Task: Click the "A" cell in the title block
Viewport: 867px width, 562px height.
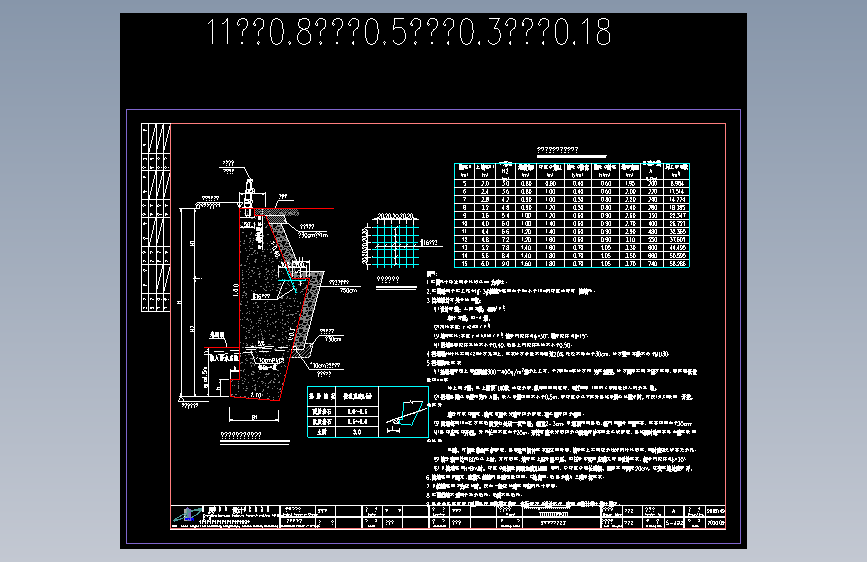Action: click(673, 511)
